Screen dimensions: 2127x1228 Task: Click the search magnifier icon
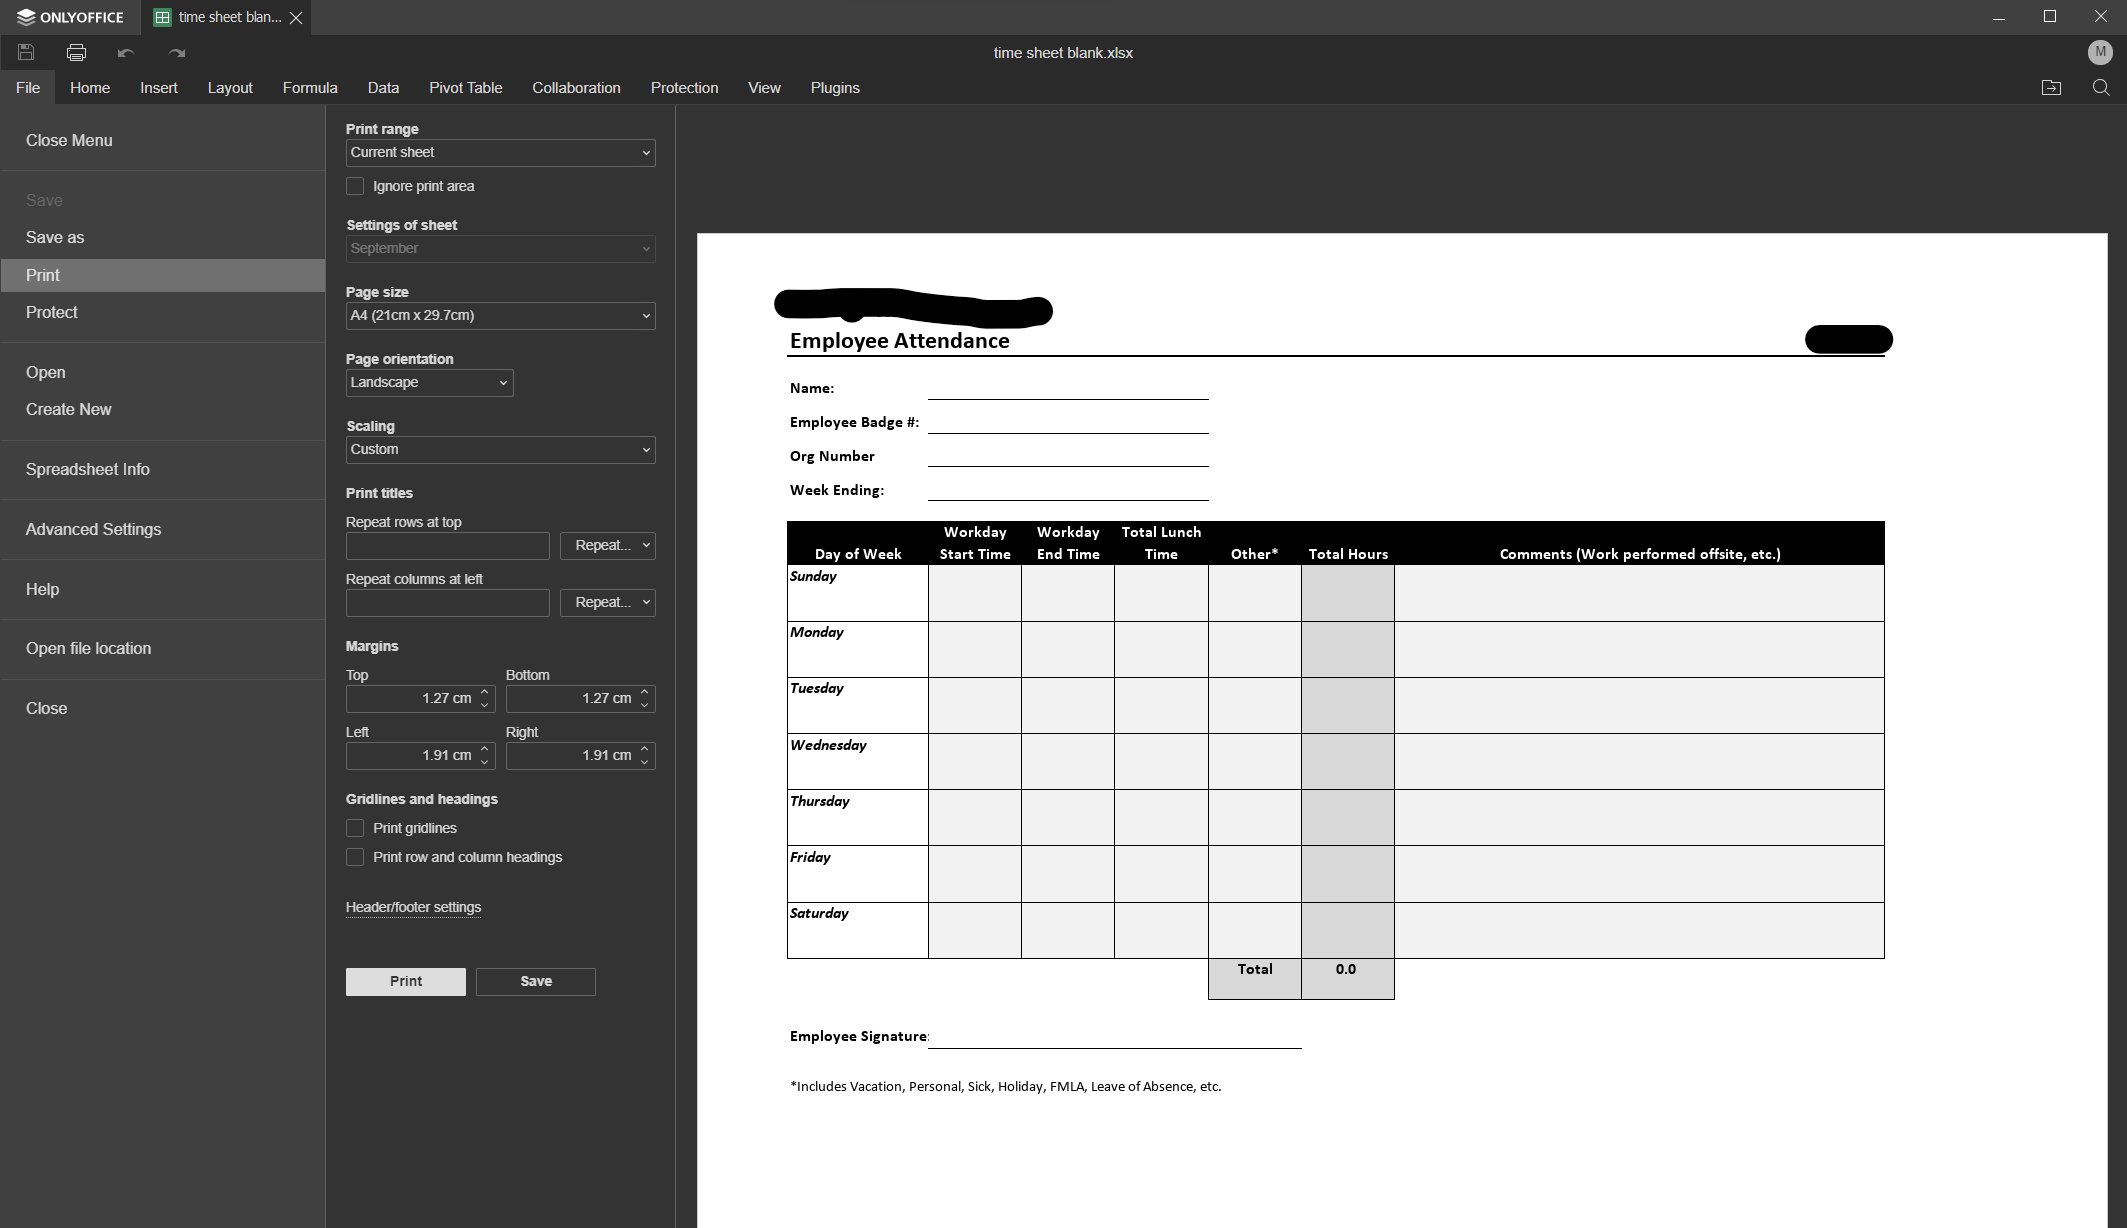point(2101,88)
